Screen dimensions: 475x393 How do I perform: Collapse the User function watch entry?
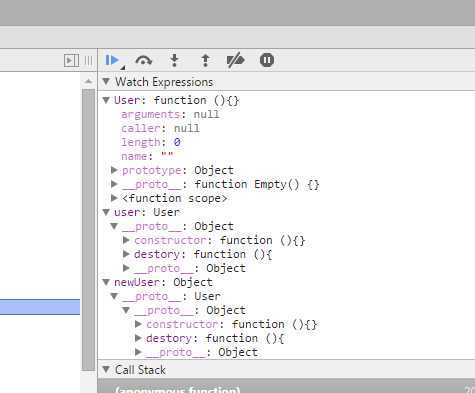coord(106,100)
